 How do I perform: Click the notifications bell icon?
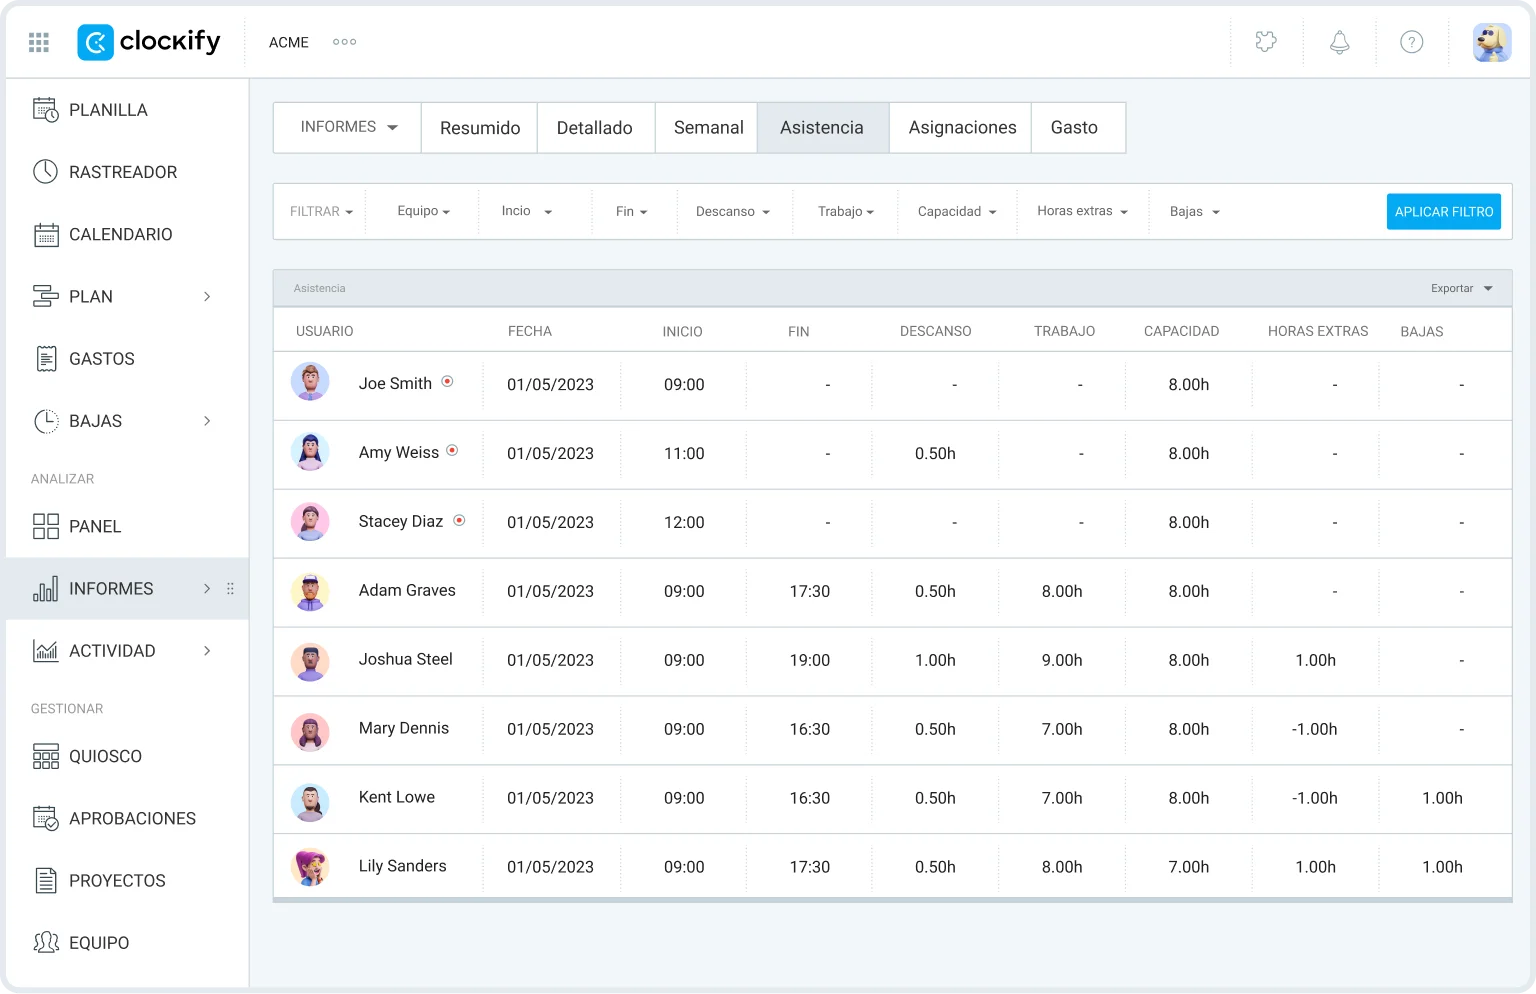[1339, 42]
